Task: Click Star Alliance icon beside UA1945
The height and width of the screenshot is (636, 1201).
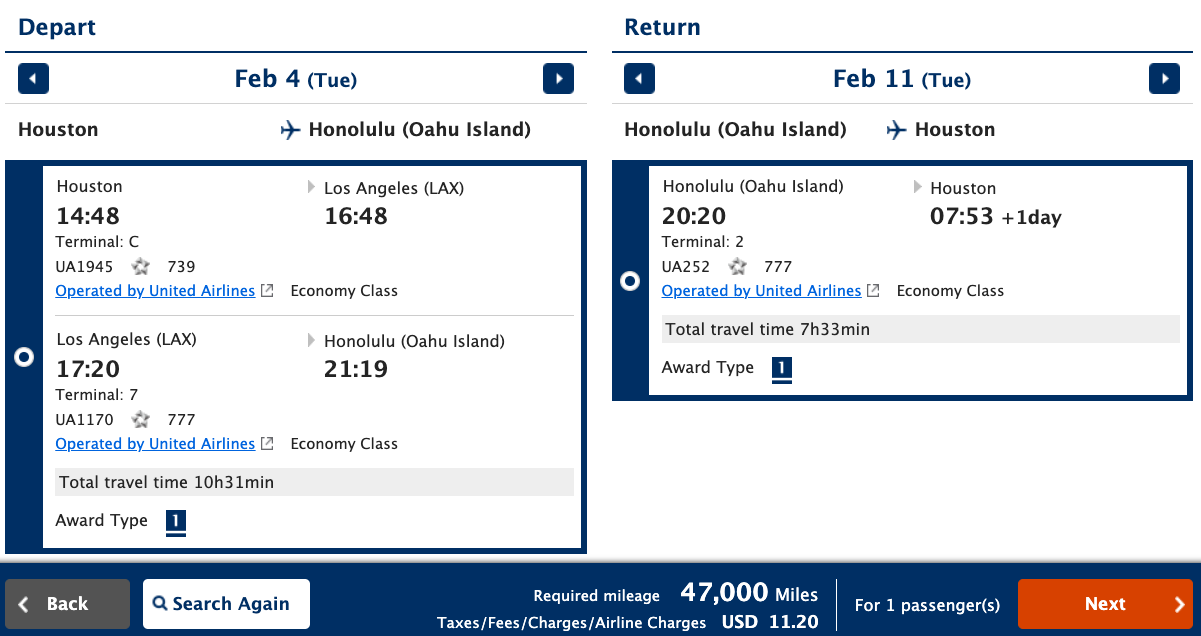Action: (x=142, y=267)
